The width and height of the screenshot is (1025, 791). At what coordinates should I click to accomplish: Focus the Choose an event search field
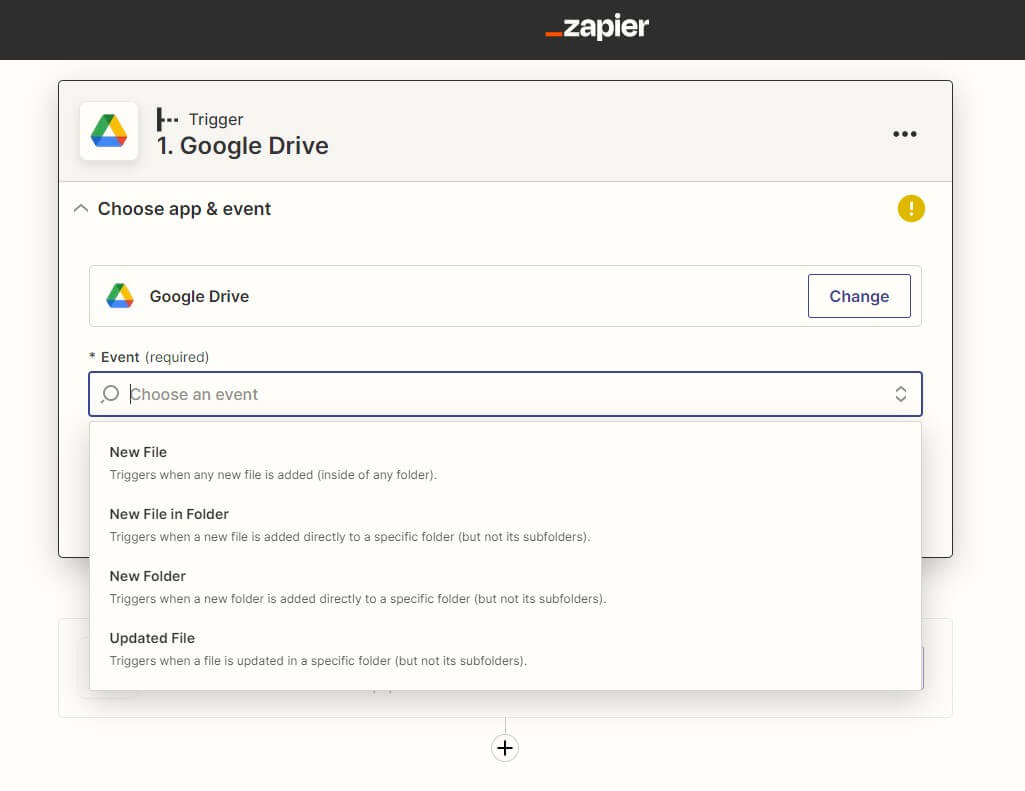pos(505,394)
